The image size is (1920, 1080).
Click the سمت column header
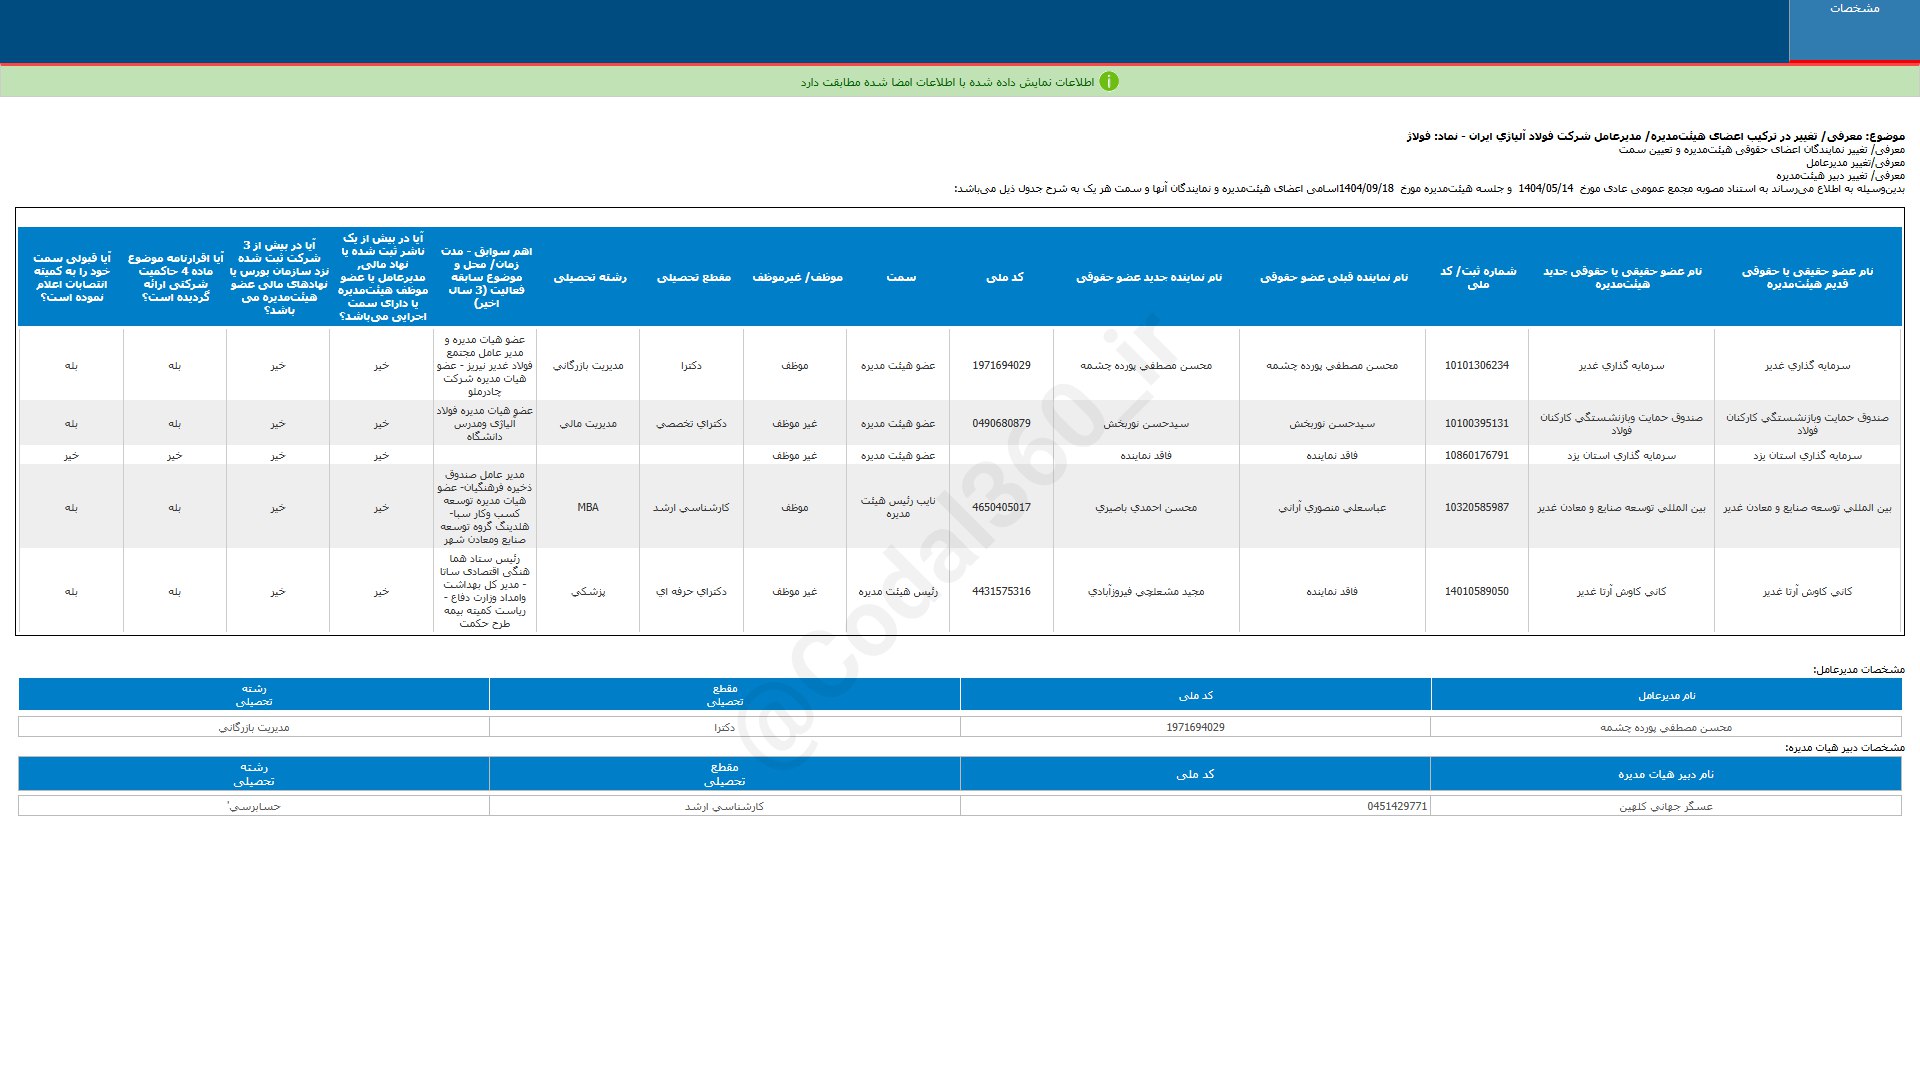point(900,277)
